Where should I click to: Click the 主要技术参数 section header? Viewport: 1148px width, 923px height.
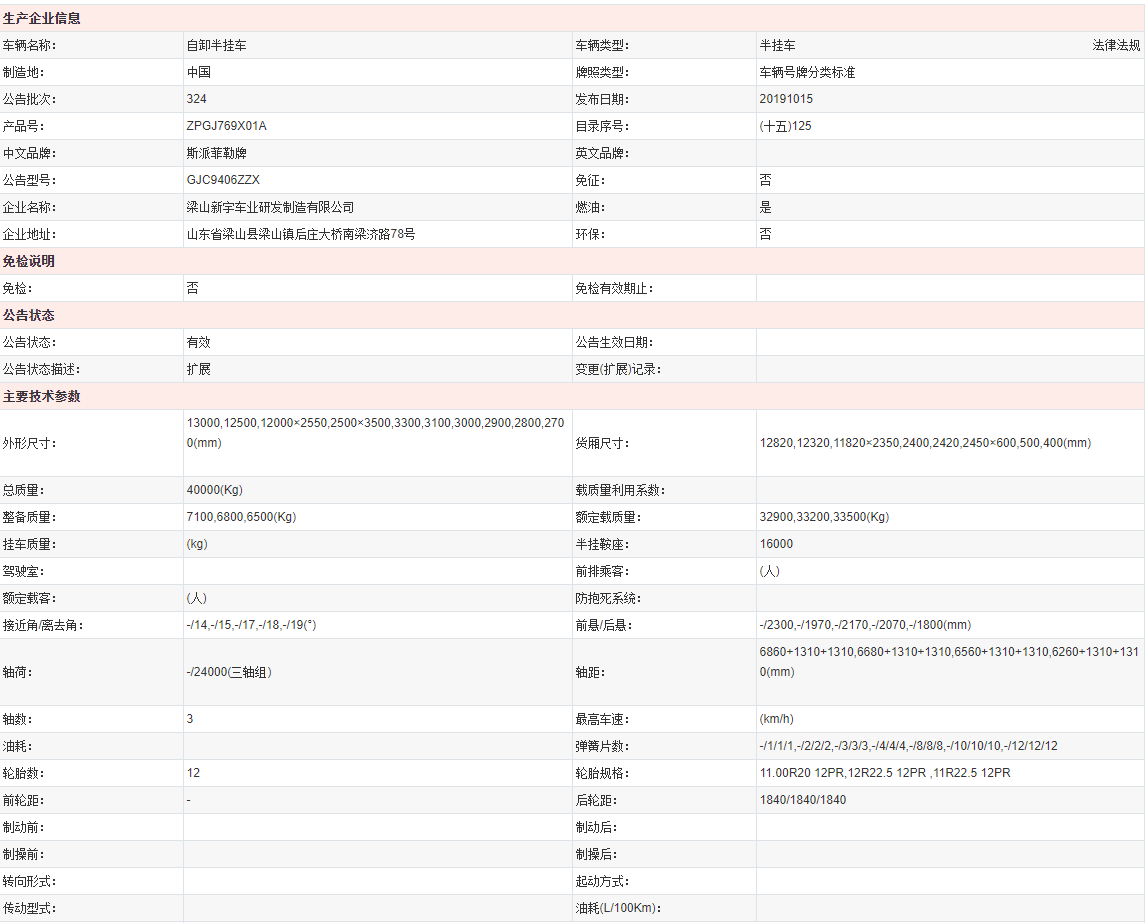click(42, 396)
